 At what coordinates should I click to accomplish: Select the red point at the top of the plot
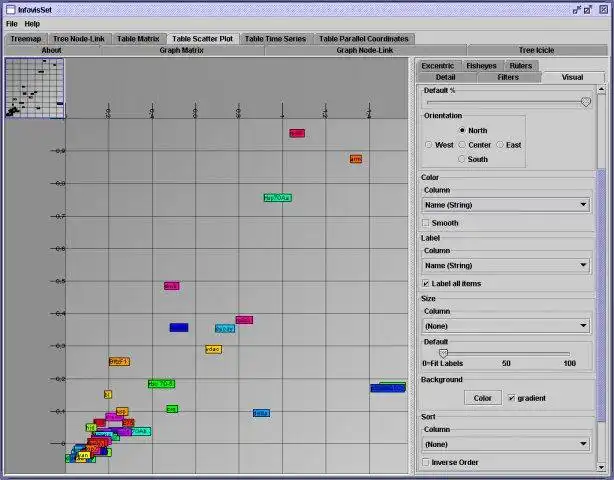click(297, 134)
